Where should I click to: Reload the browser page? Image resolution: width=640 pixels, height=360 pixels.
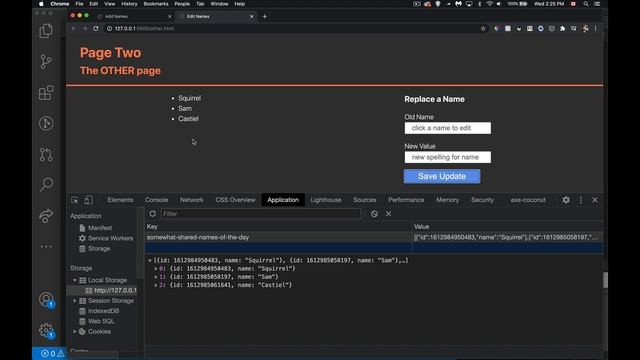point(96,29)
